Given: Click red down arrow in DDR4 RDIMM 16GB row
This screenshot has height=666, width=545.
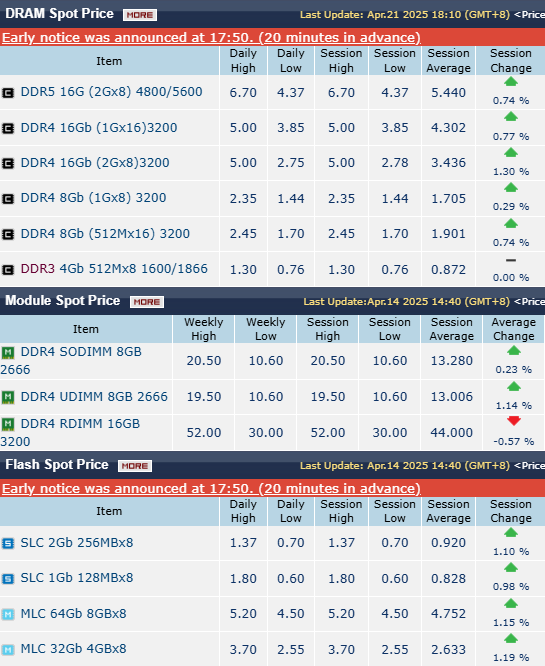Looking at the screenshot, I should click(x=514, y=421).
